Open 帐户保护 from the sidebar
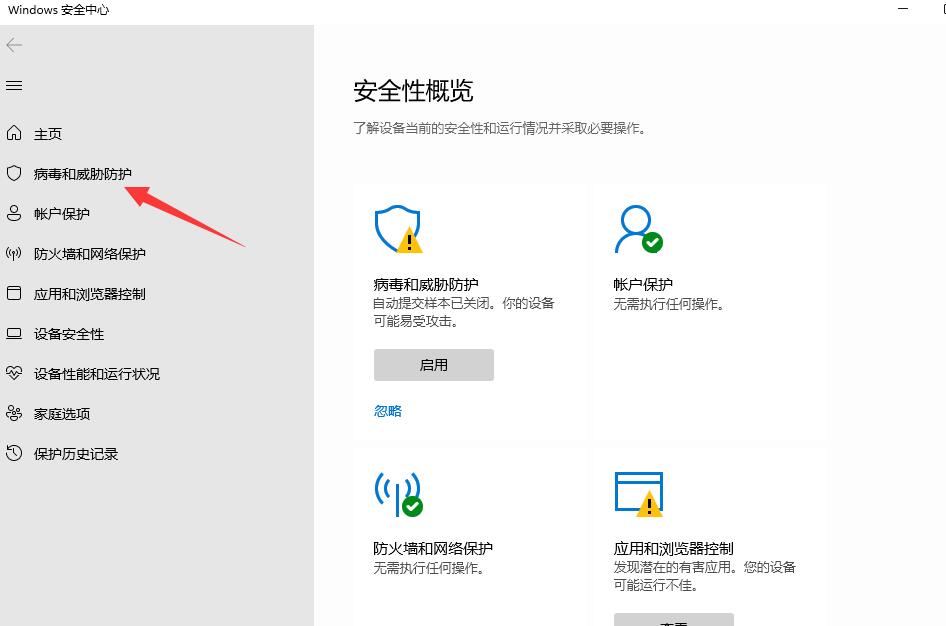The width and height of the screenshot is (946, 626). [x=62, y=213]
